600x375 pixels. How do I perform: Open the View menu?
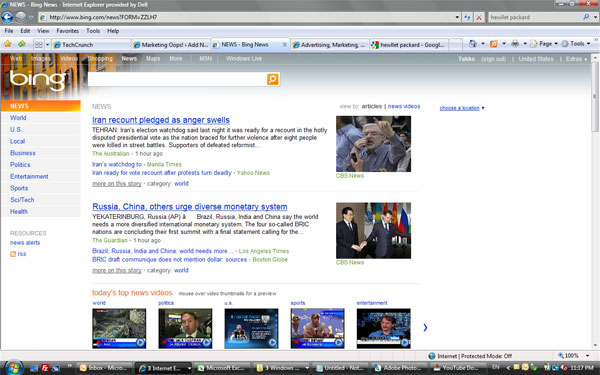tap(43, 31)
